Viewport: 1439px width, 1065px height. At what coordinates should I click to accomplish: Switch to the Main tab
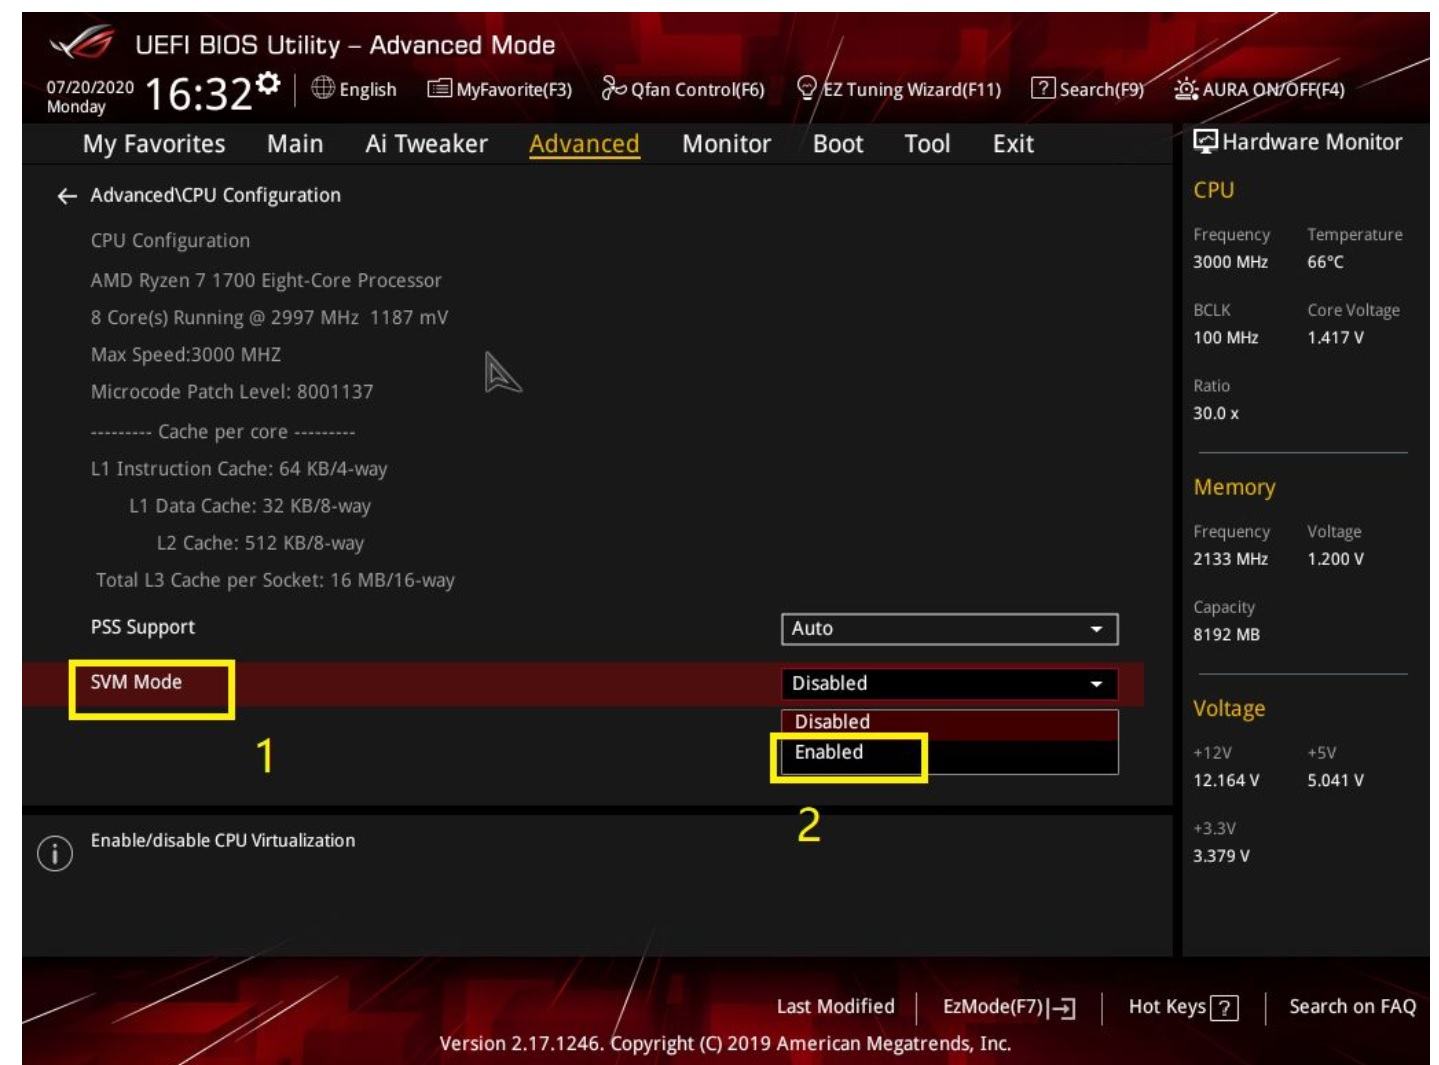pos(295,144)
